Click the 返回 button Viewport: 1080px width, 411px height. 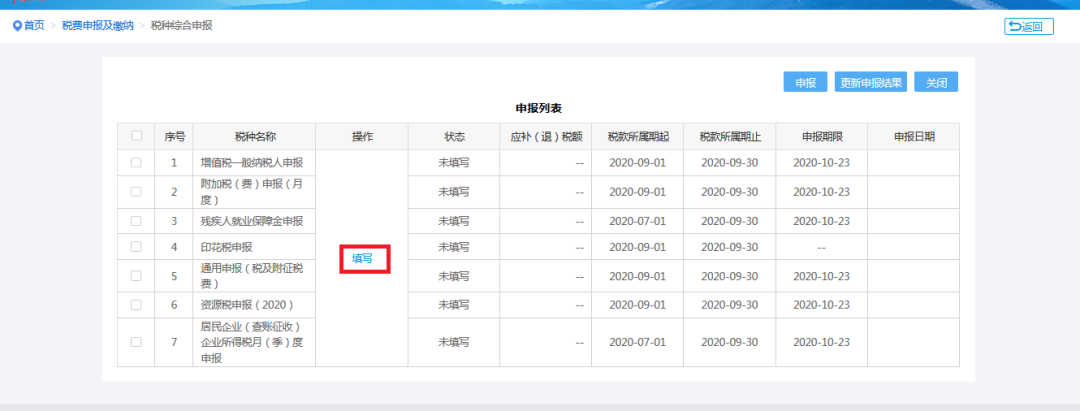pos(1029,27)
